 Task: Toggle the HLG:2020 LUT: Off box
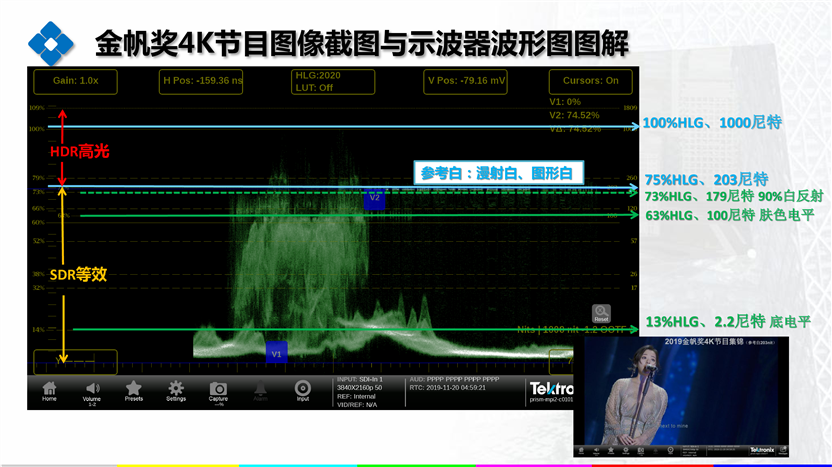coord(318,81)
